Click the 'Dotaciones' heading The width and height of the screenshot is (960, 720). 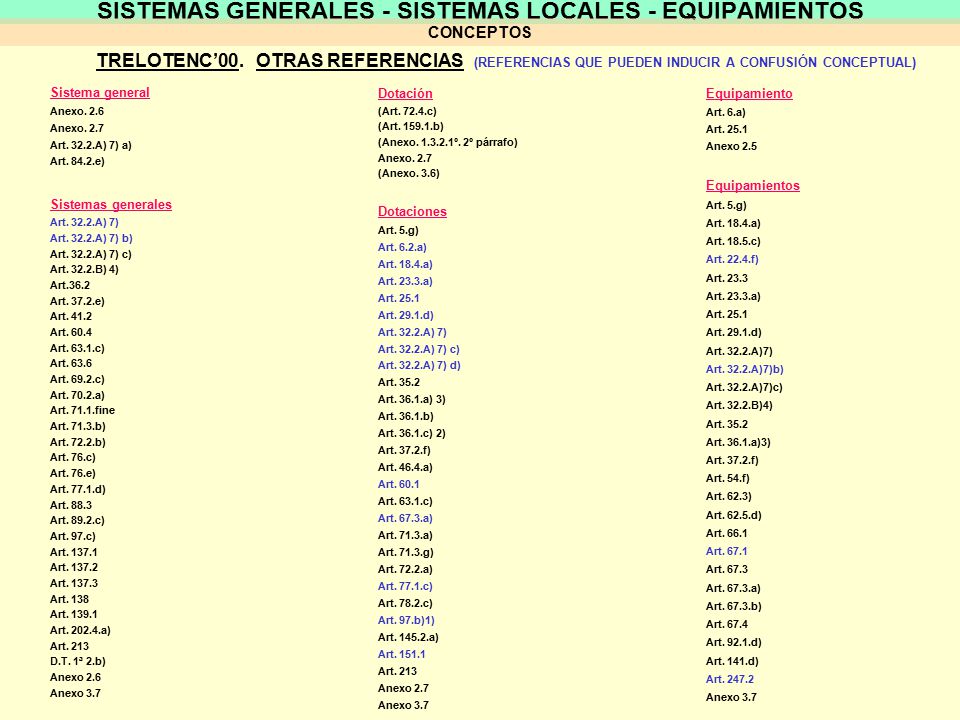tap(412, 211)
